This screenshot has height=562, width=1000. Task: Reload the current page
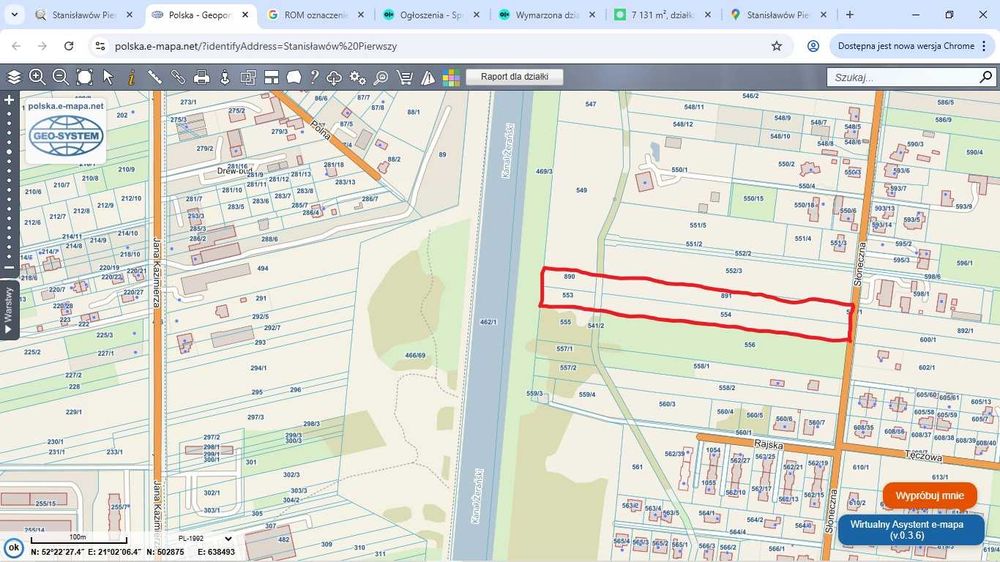point(69,46)
